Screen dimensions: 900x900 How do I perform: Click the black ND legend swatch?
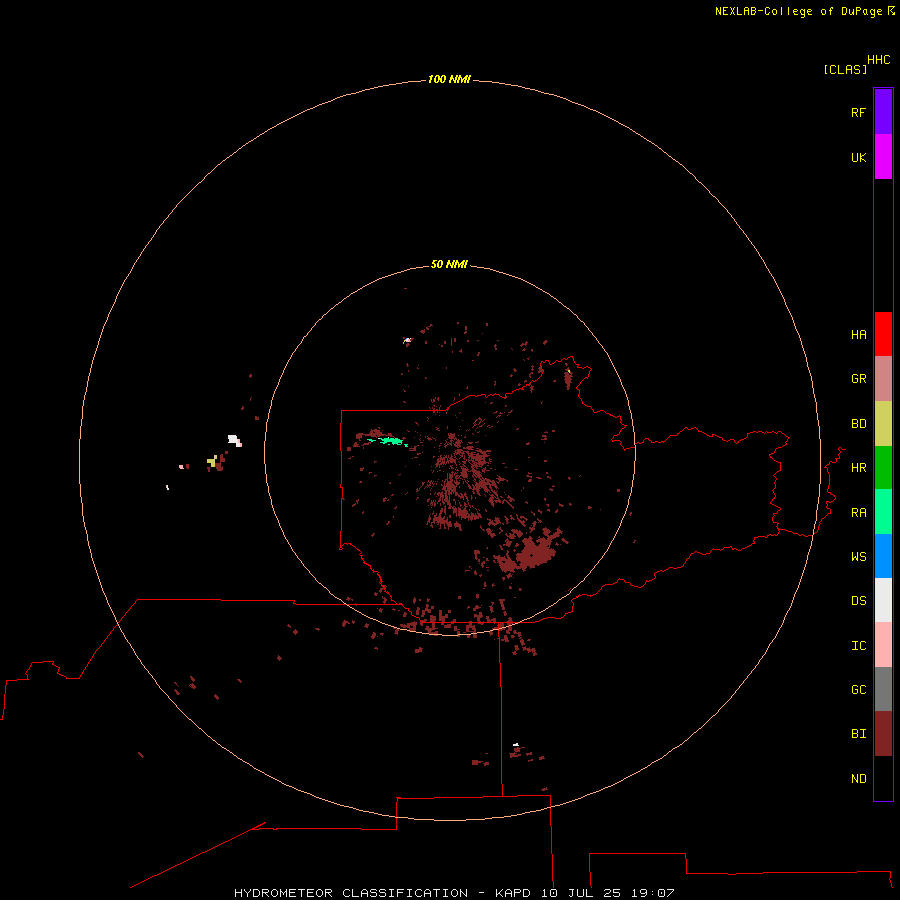[x=883, y=778]
